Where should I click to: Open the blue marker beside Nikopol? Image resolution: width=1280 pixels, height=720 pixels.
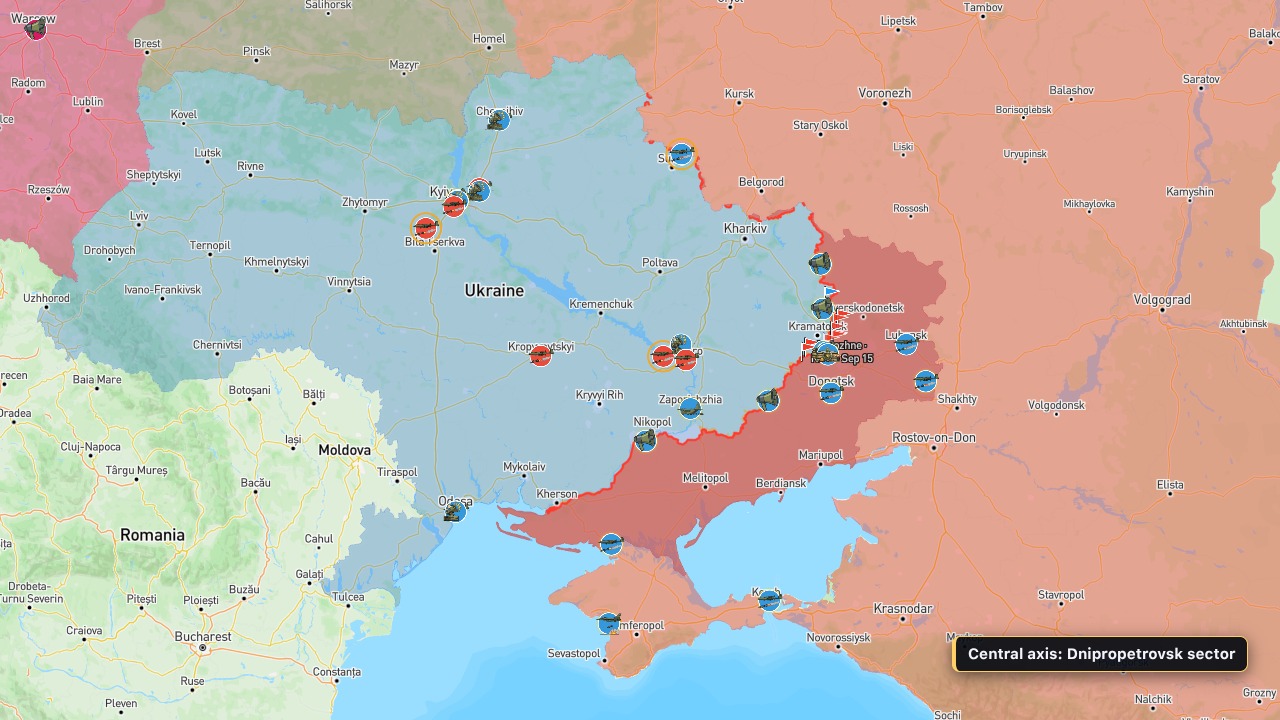click(646, 440)
